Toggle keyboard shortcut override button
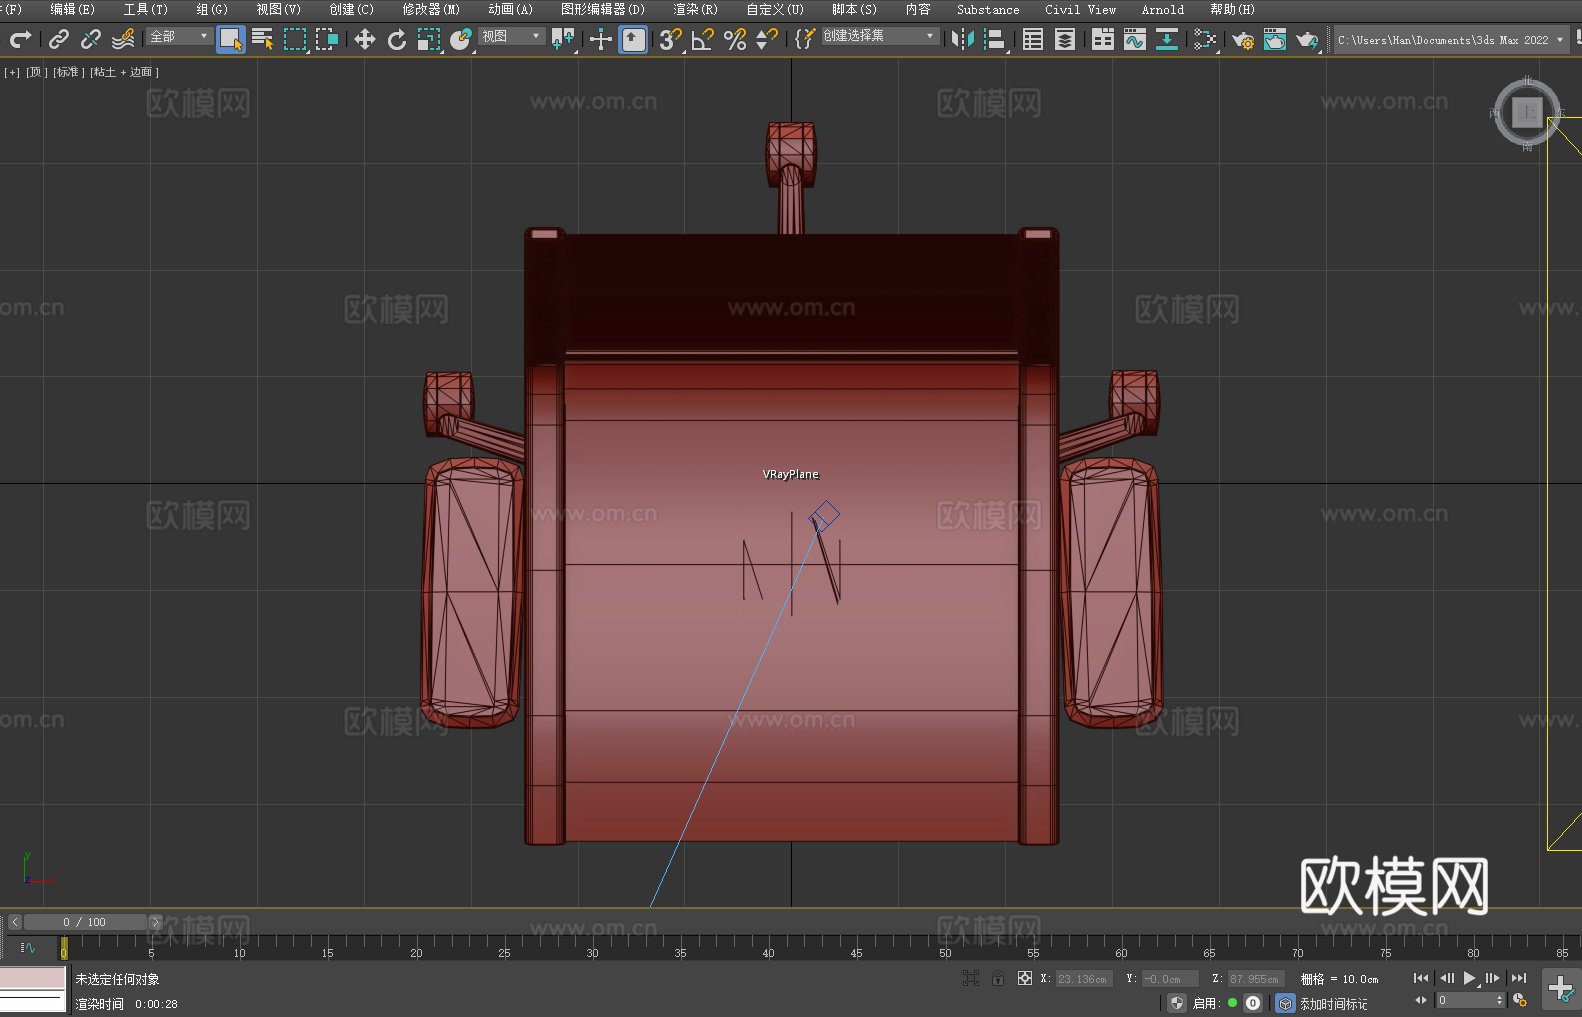1582x1017 pixels. coord(633,39)
